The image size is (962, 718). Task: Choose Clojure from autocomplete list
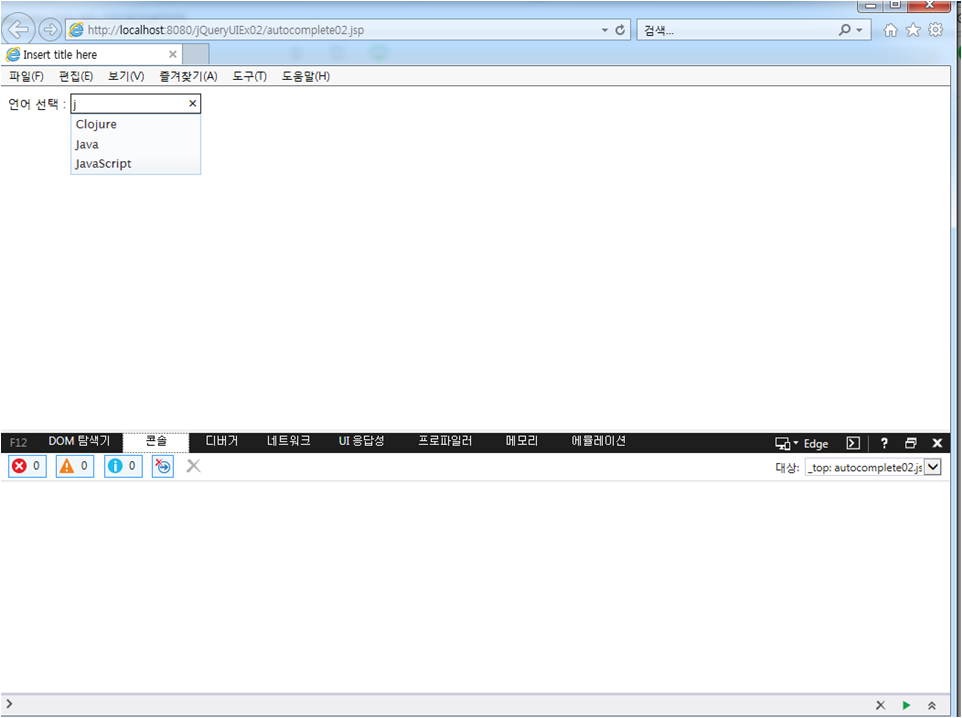pos(136,125)
